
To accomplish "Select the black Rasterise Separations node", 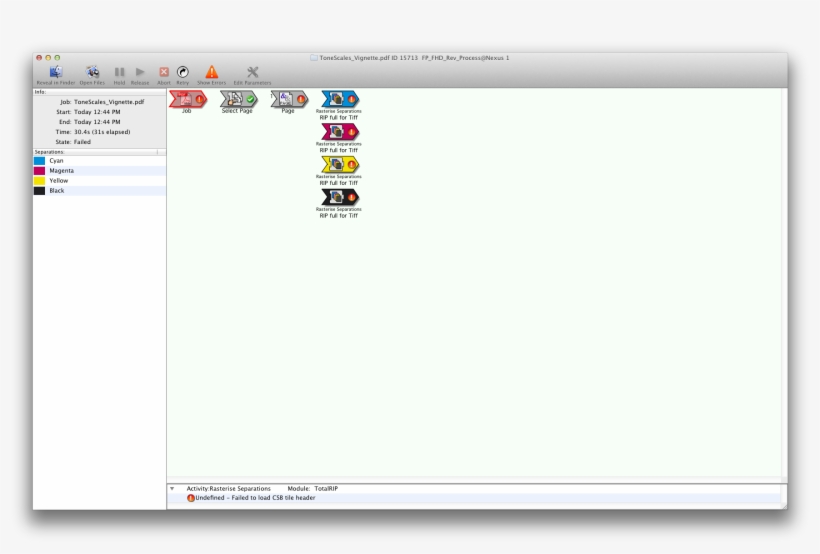I will (339, 197).
